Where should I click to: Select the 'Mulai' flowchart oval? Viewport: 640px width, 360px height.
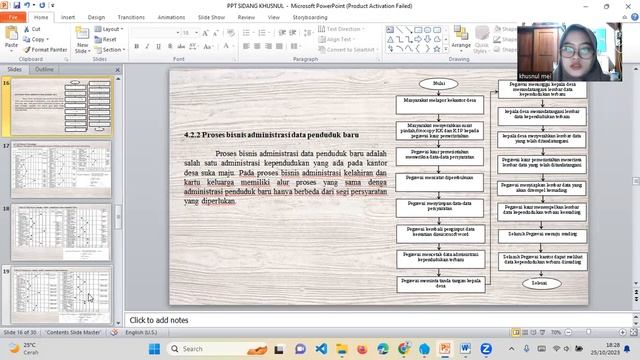438,84
